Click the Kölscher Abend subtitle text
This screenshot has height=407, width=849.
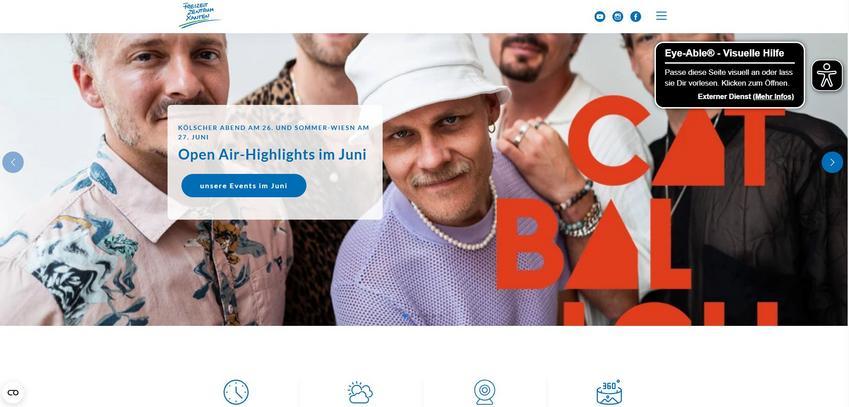[x=273, y=132]
